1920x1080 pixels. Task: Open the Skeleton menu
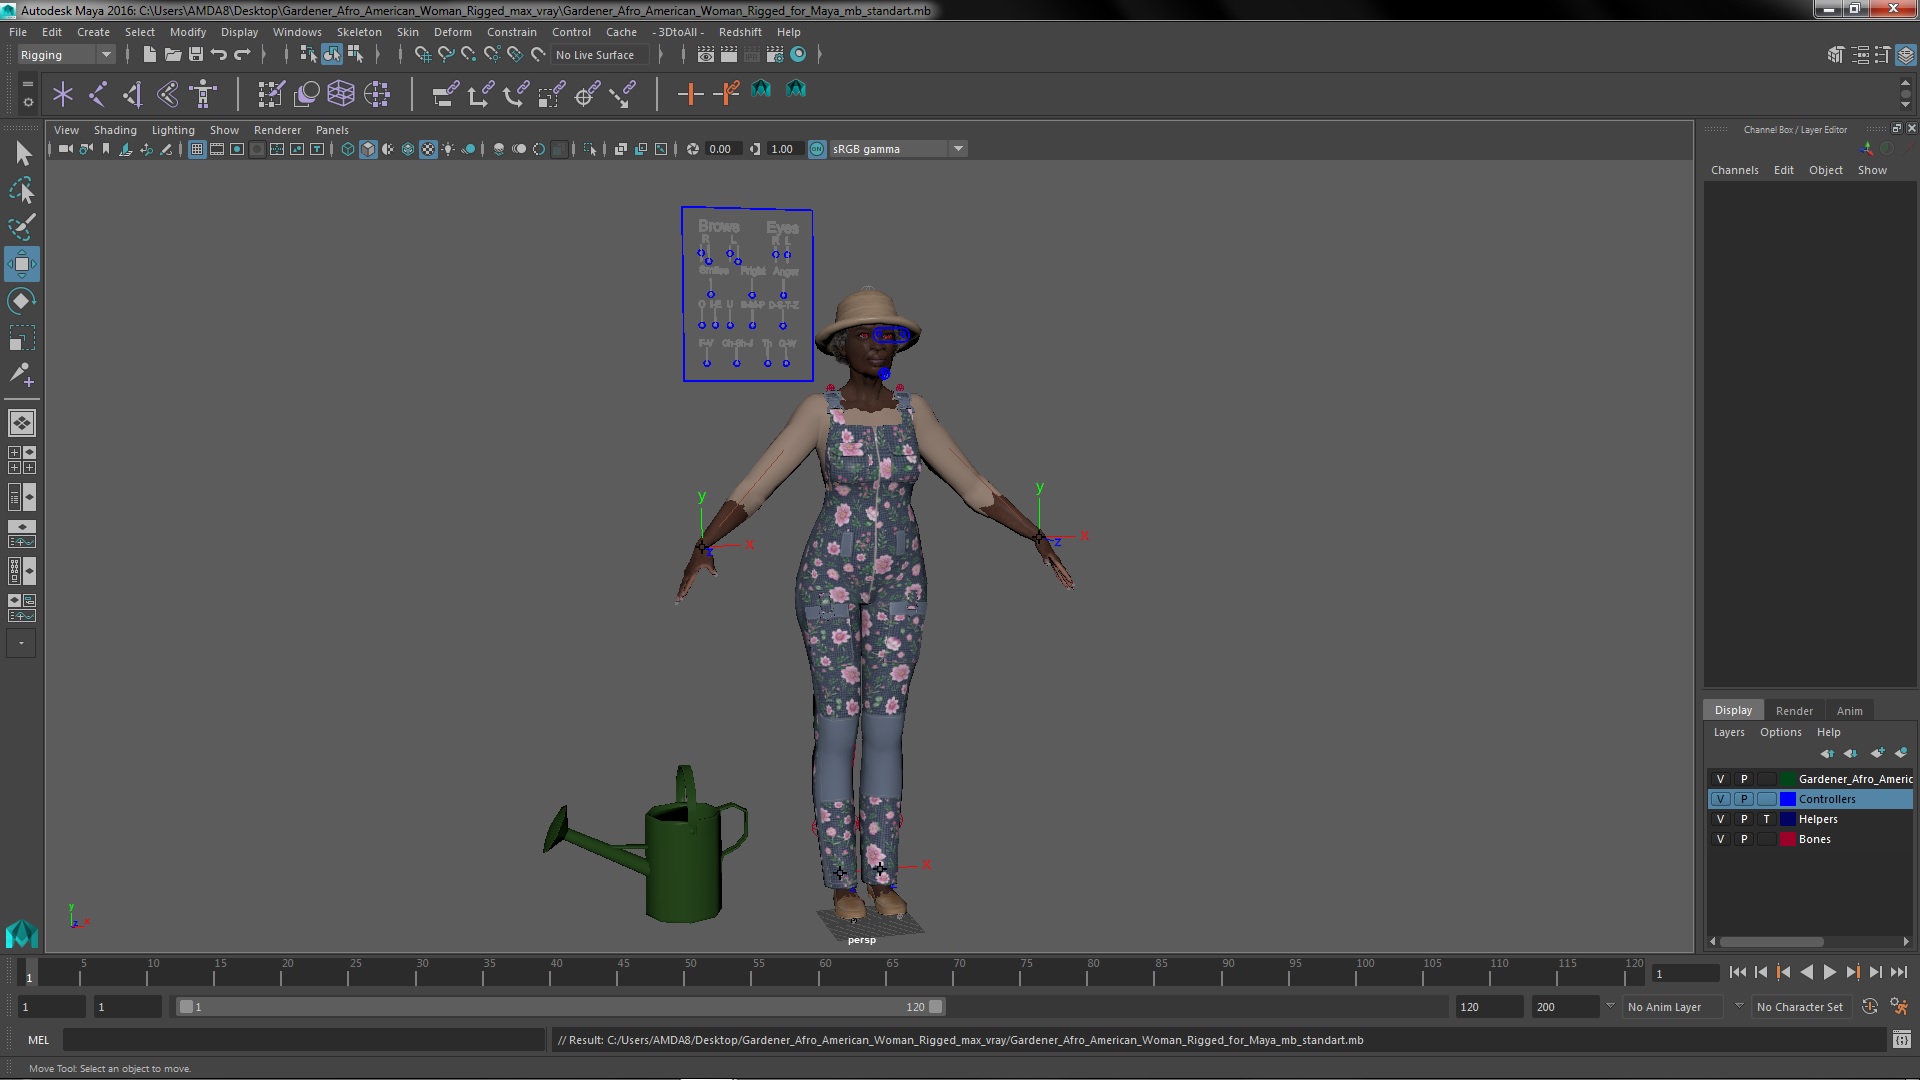click(x=359, y=32)
